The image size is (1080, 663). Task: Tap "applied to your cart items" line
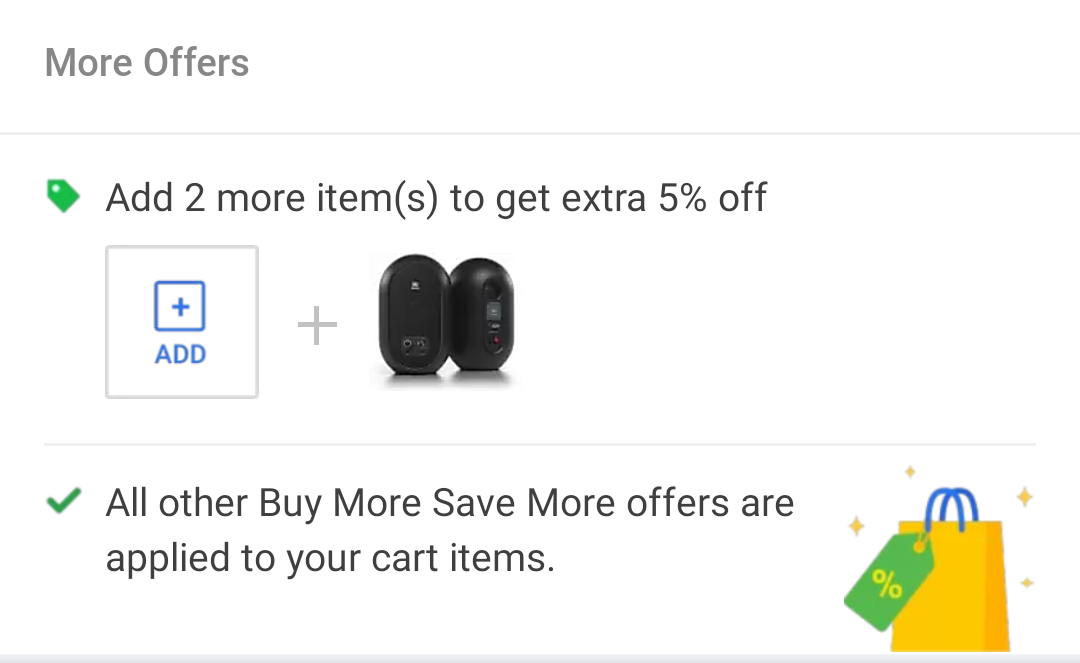tap(330, 558)
